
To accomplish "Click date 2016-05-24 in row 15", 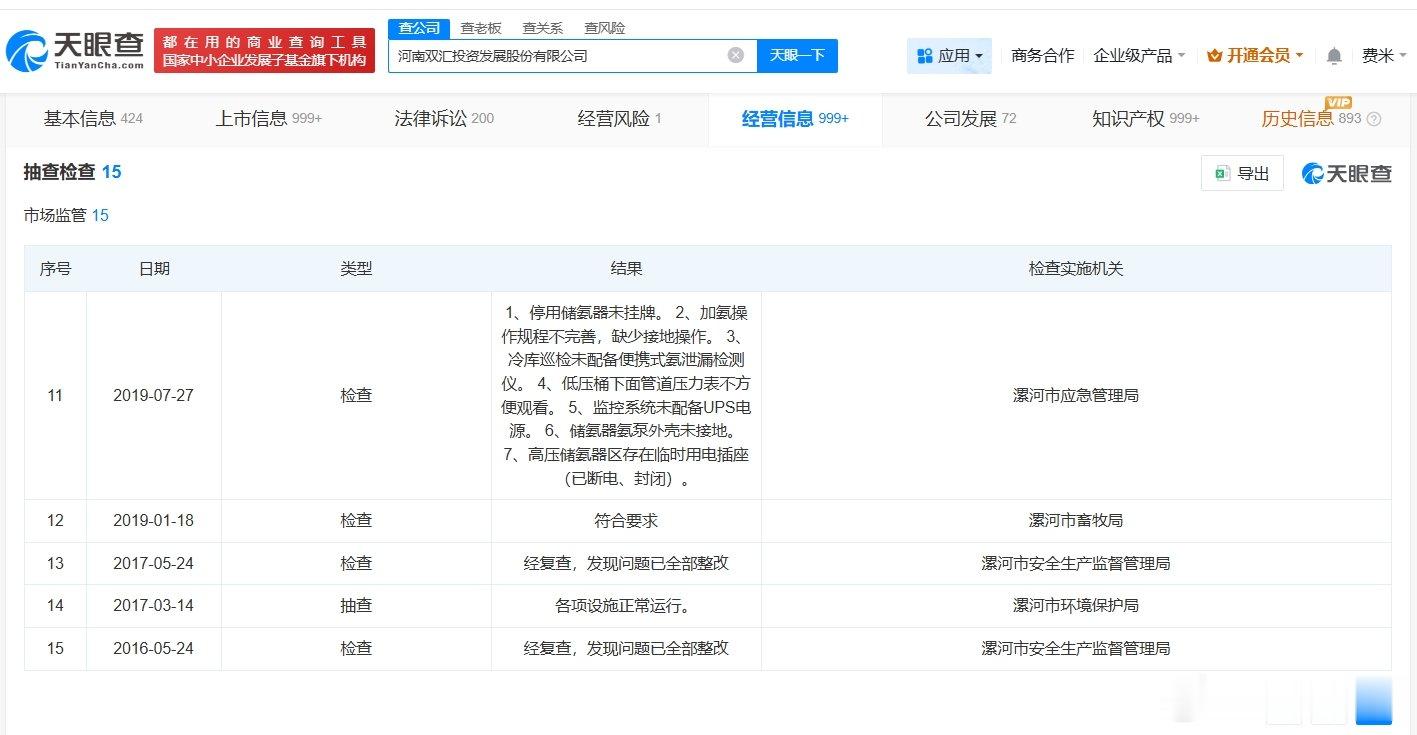I will (x=153, y=649).
